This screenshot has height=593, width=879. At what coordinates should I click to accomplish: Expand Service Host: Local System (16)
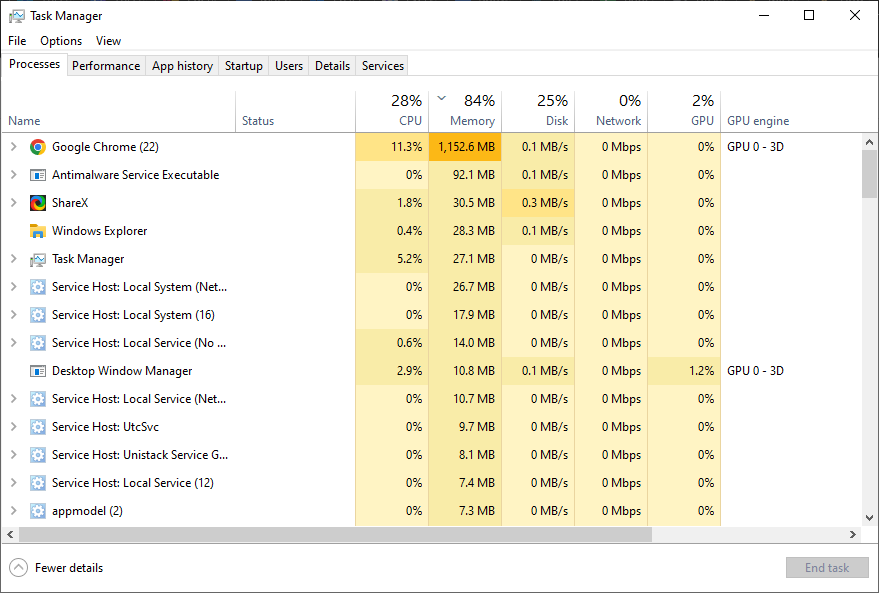point(13,315)
